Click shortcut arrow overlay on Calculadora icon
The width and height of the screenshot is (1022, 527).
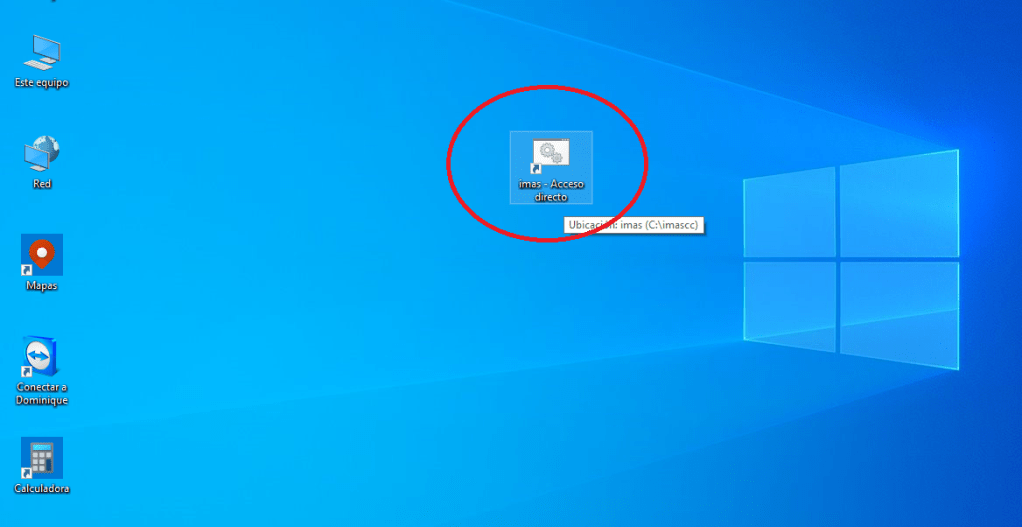27,473
